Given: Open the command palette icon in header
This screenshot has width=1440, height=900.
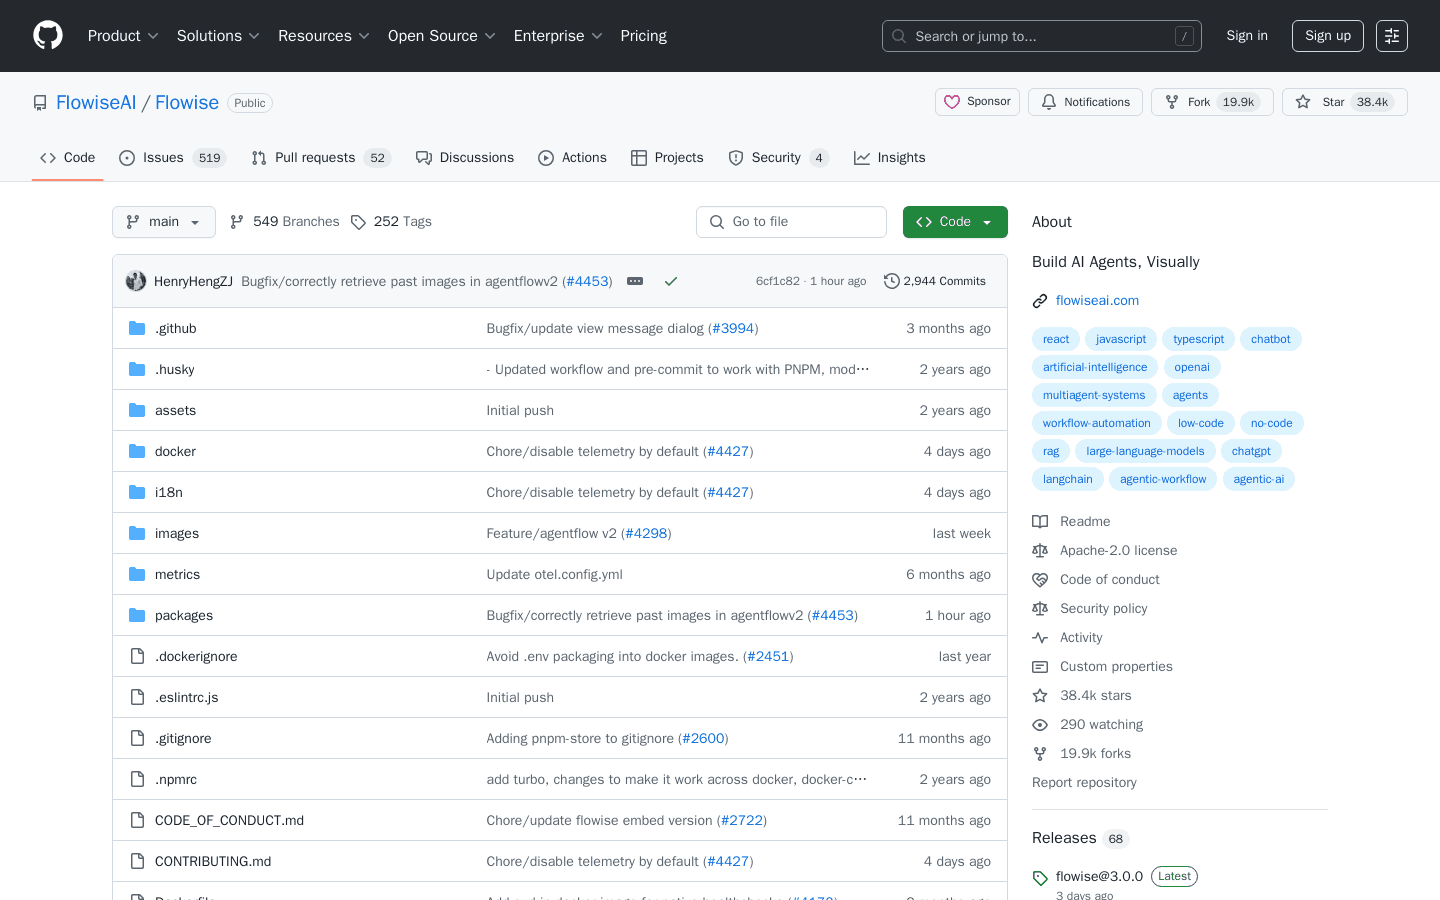Looking at the screenshot, I should (1392, 36).
